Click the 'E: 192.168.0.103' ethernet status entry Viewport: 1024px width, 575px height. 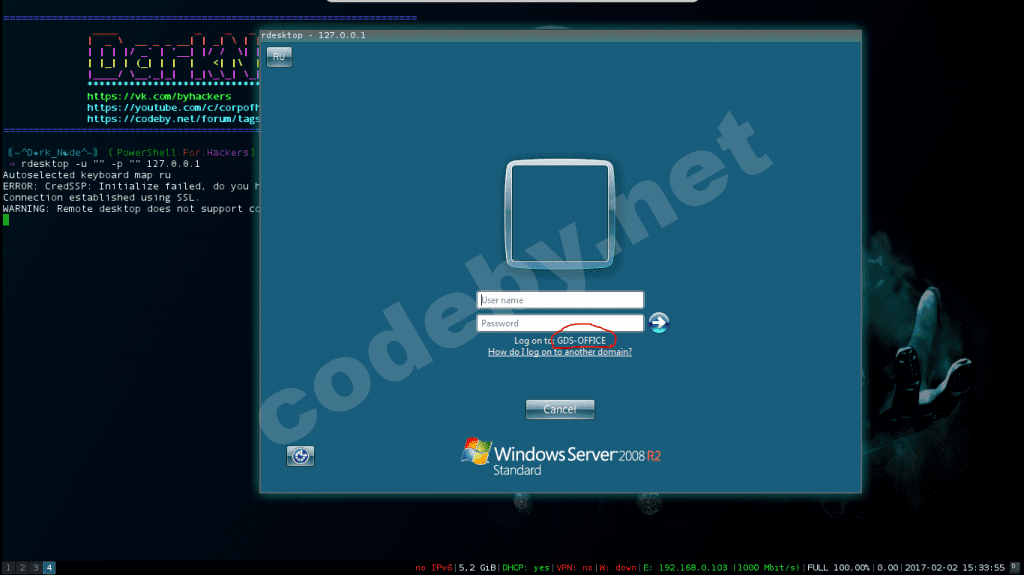[x=722, y=568]
